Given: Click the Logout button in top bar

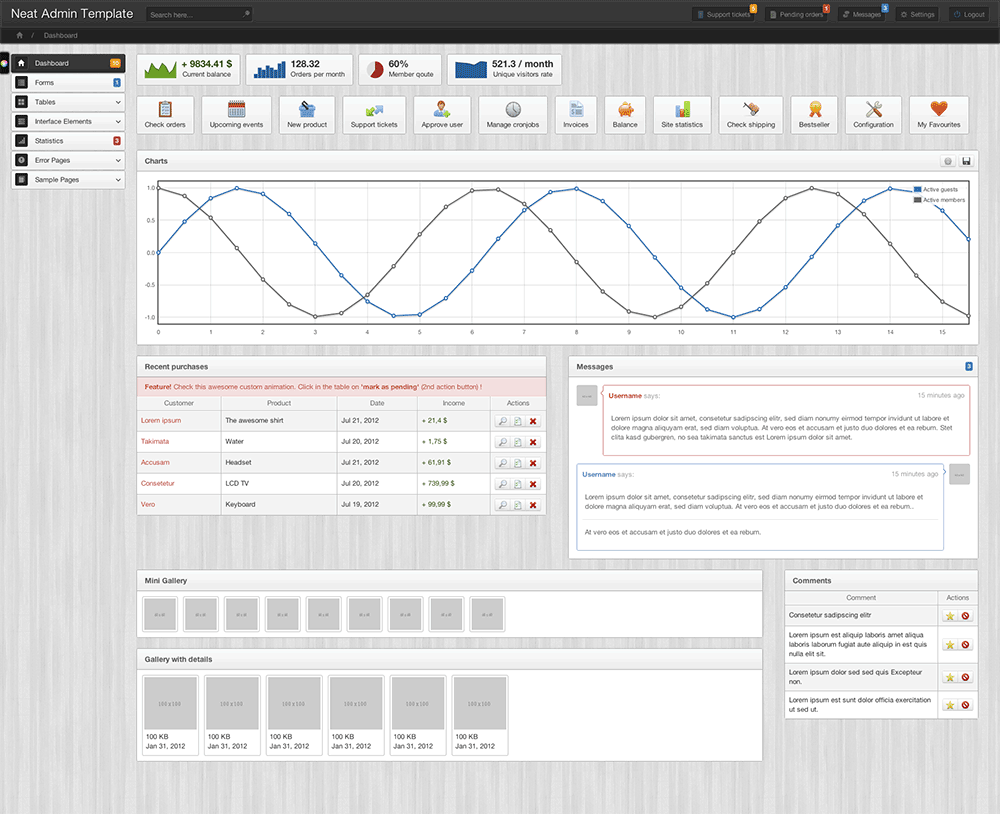Looking at the screenshot, I should tap(969, 15).
